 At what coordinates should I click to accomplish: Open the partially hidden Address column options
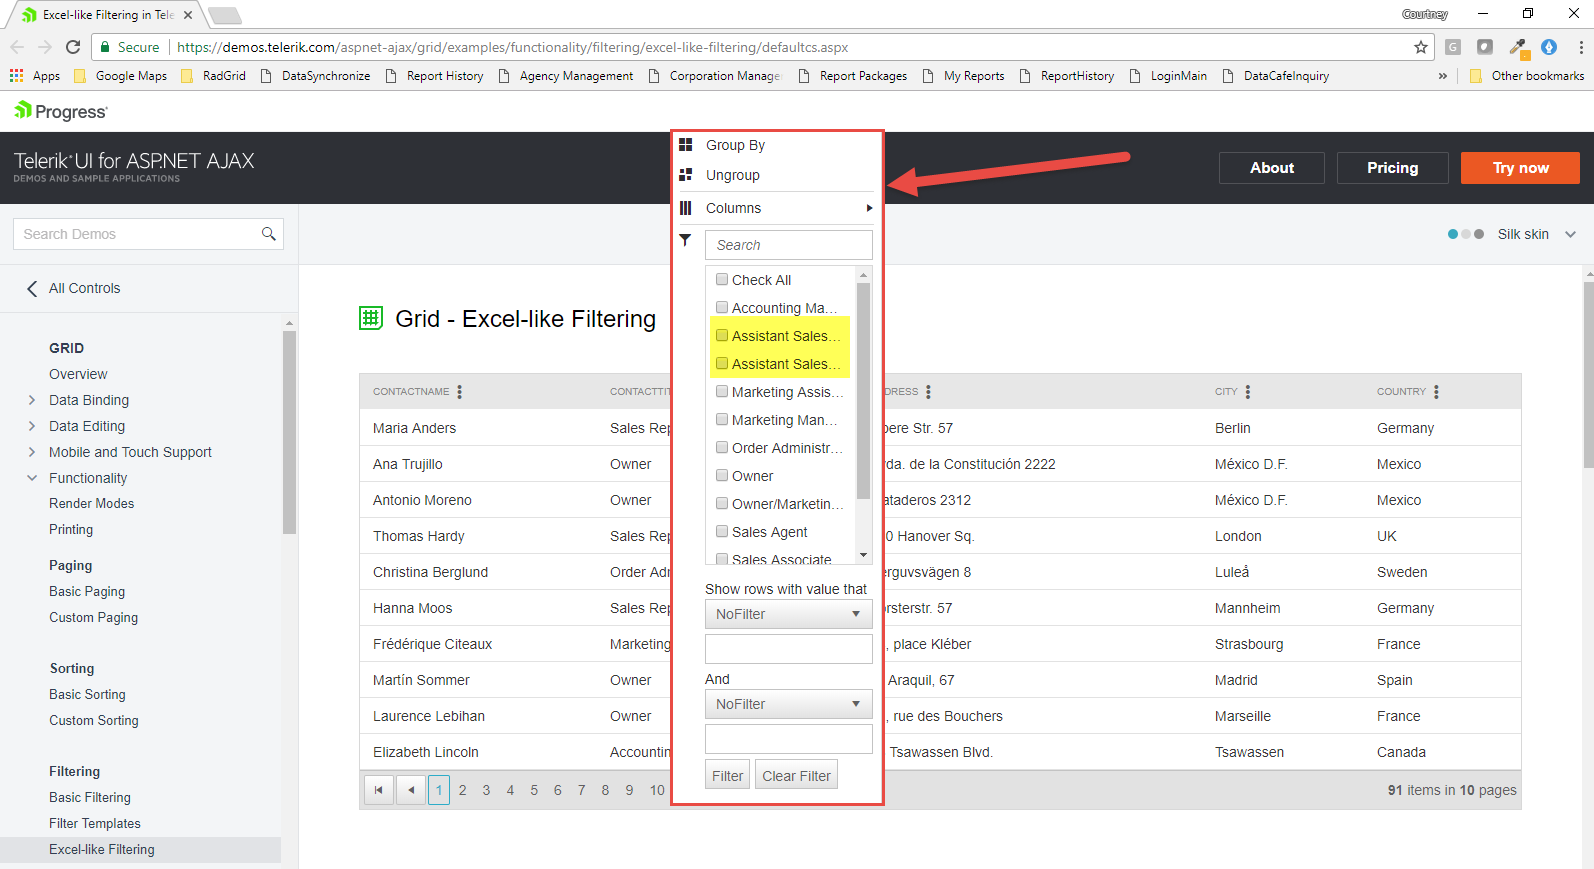(928, 392)
